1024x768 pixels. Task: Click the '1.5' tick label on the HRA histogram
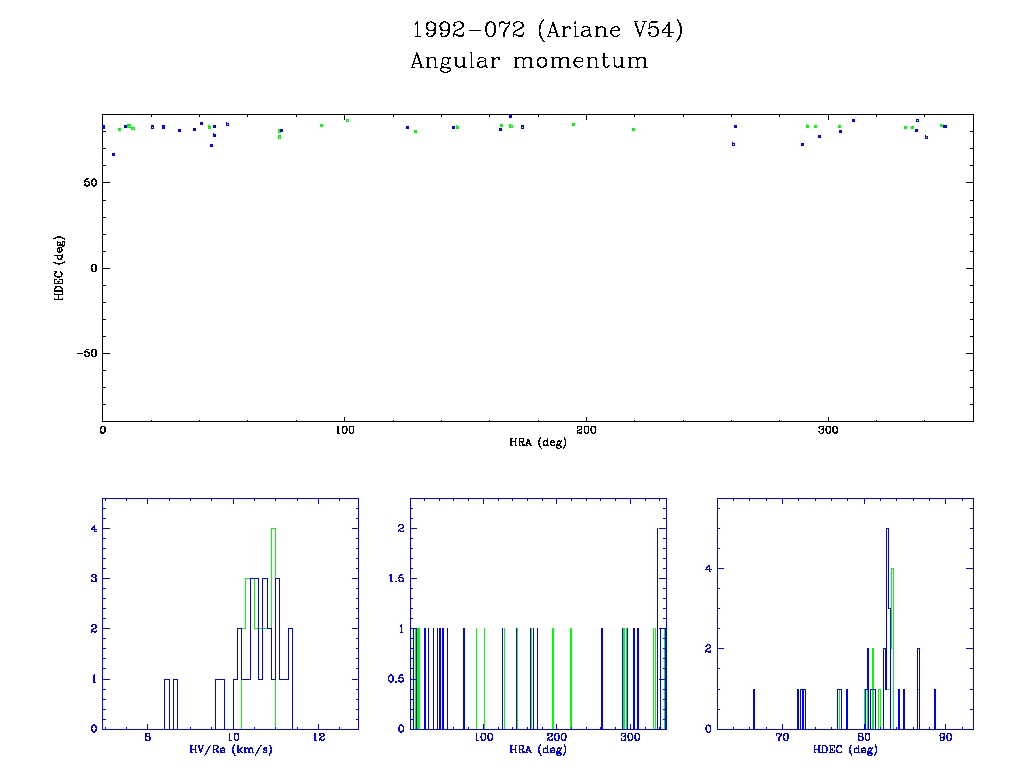396,579
